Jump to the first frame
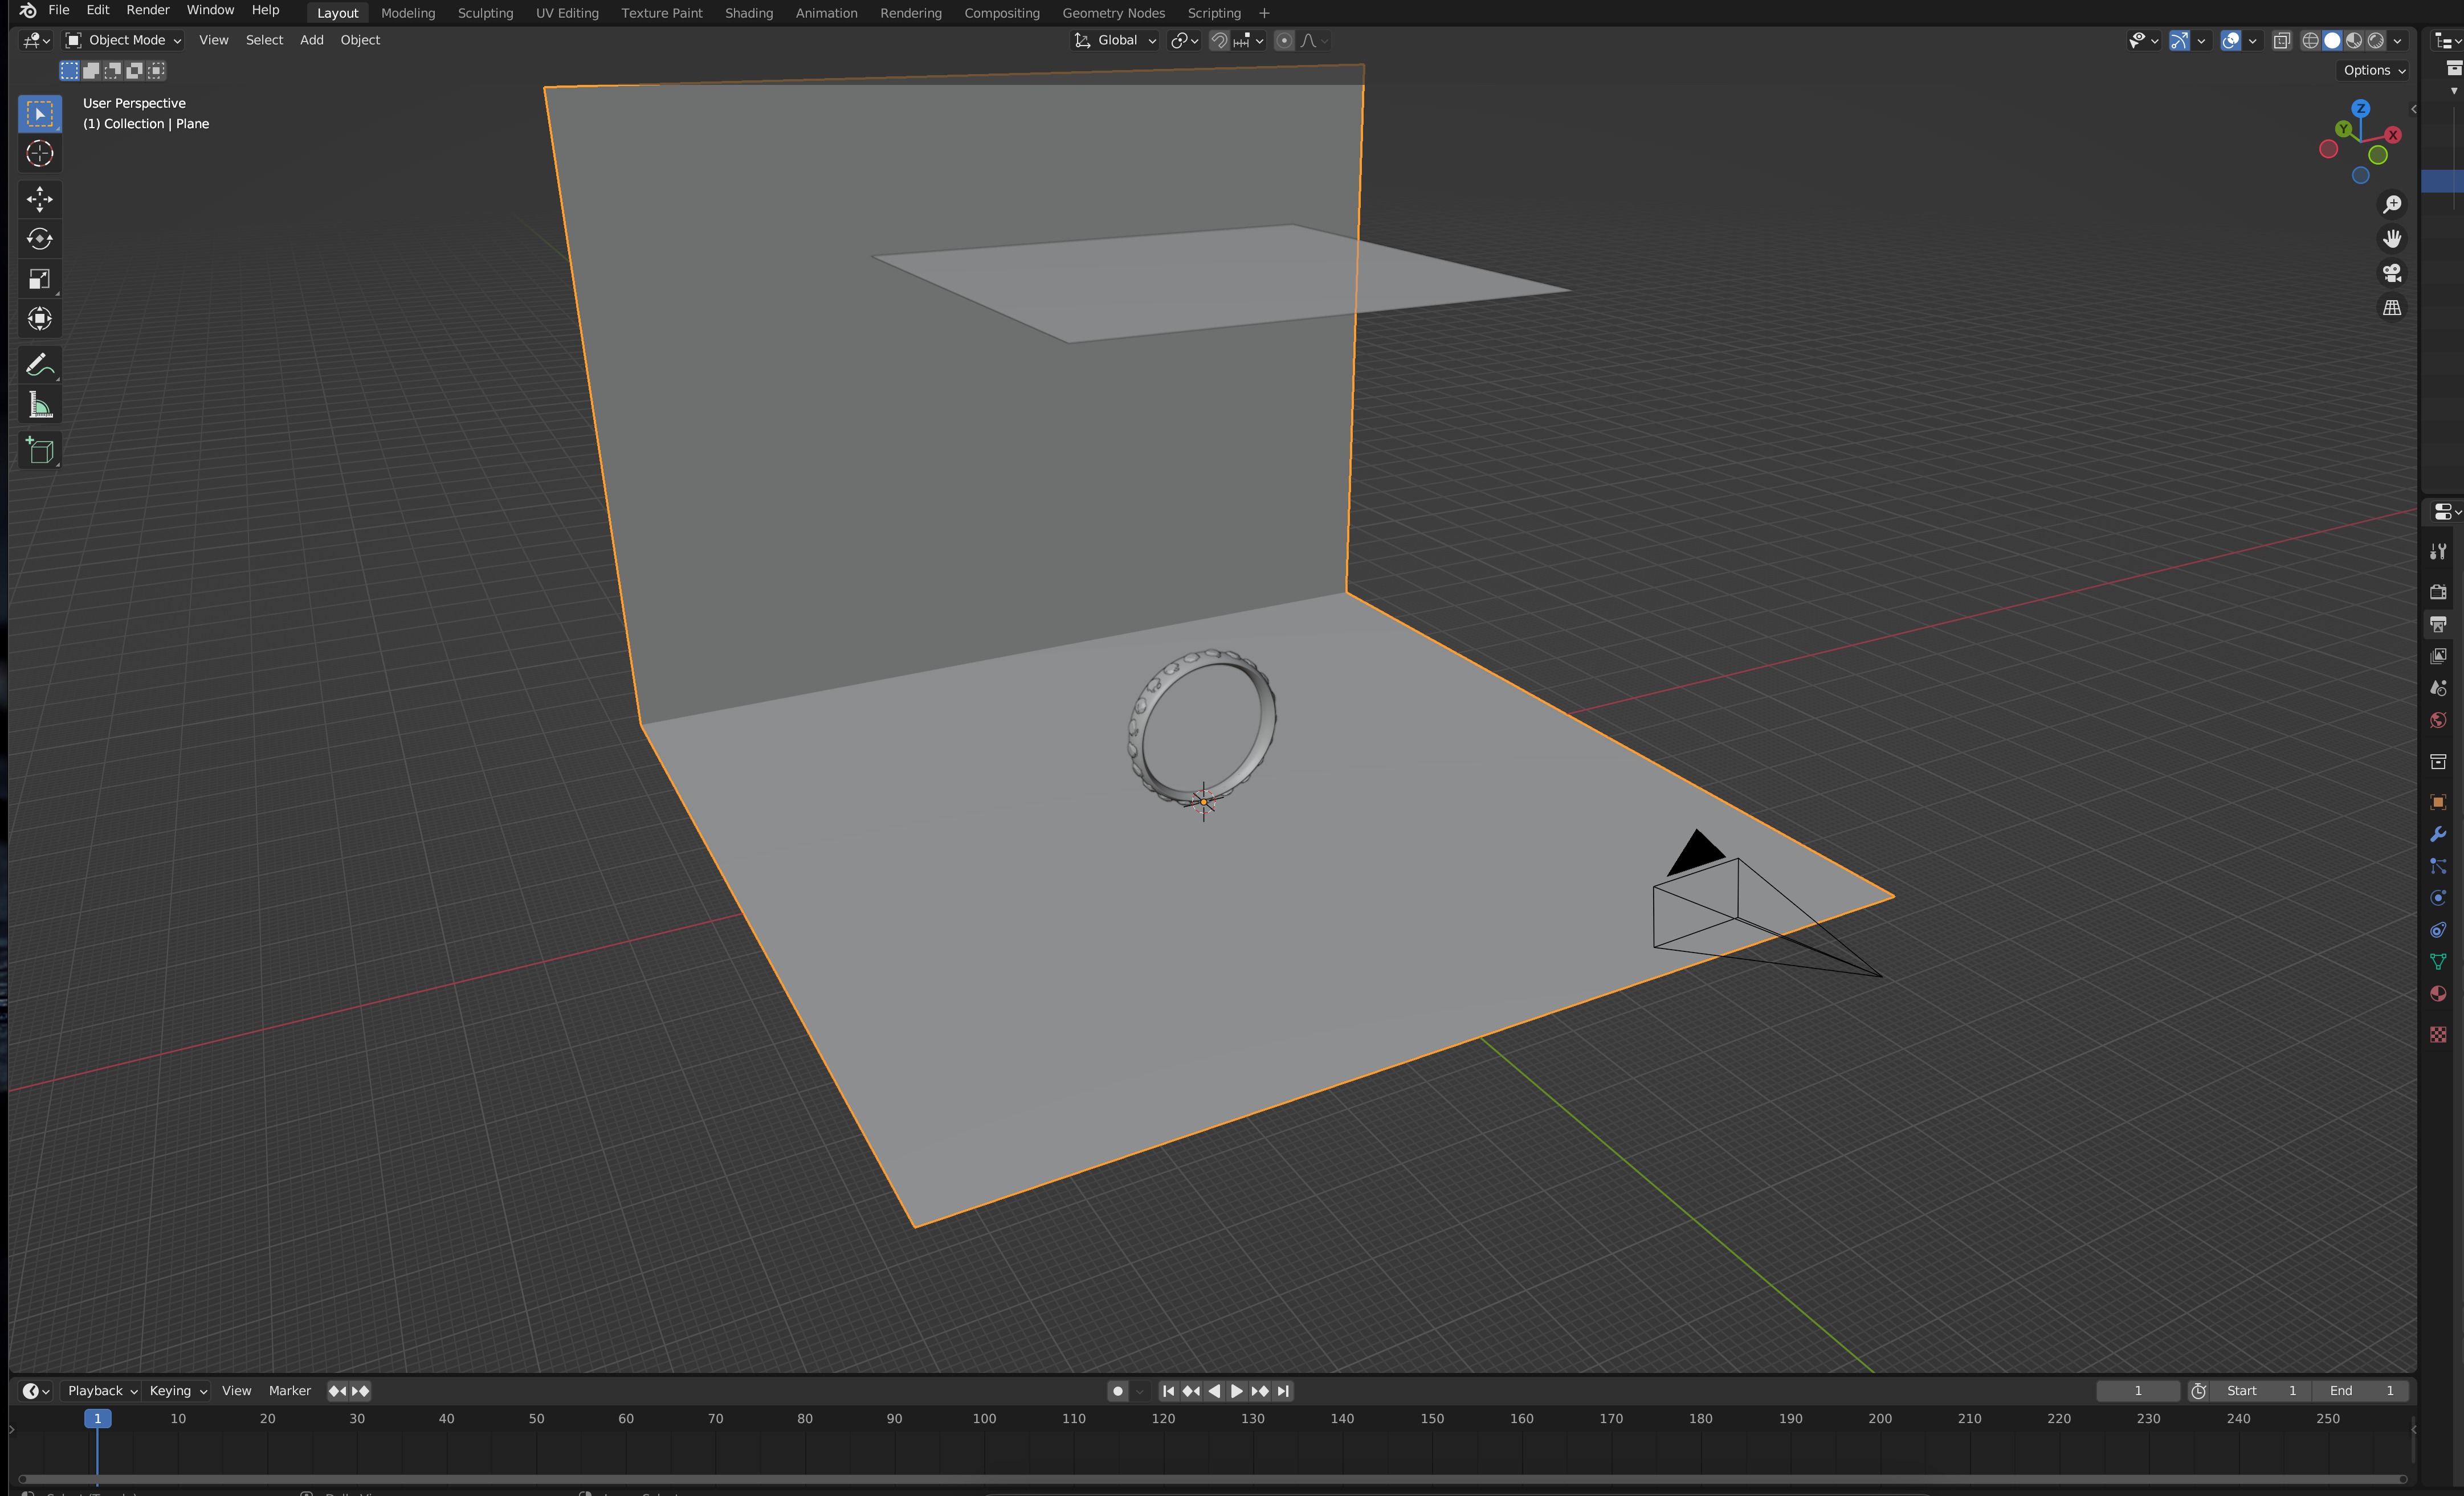Screen dimensions: 2464x1496 1168,1391
